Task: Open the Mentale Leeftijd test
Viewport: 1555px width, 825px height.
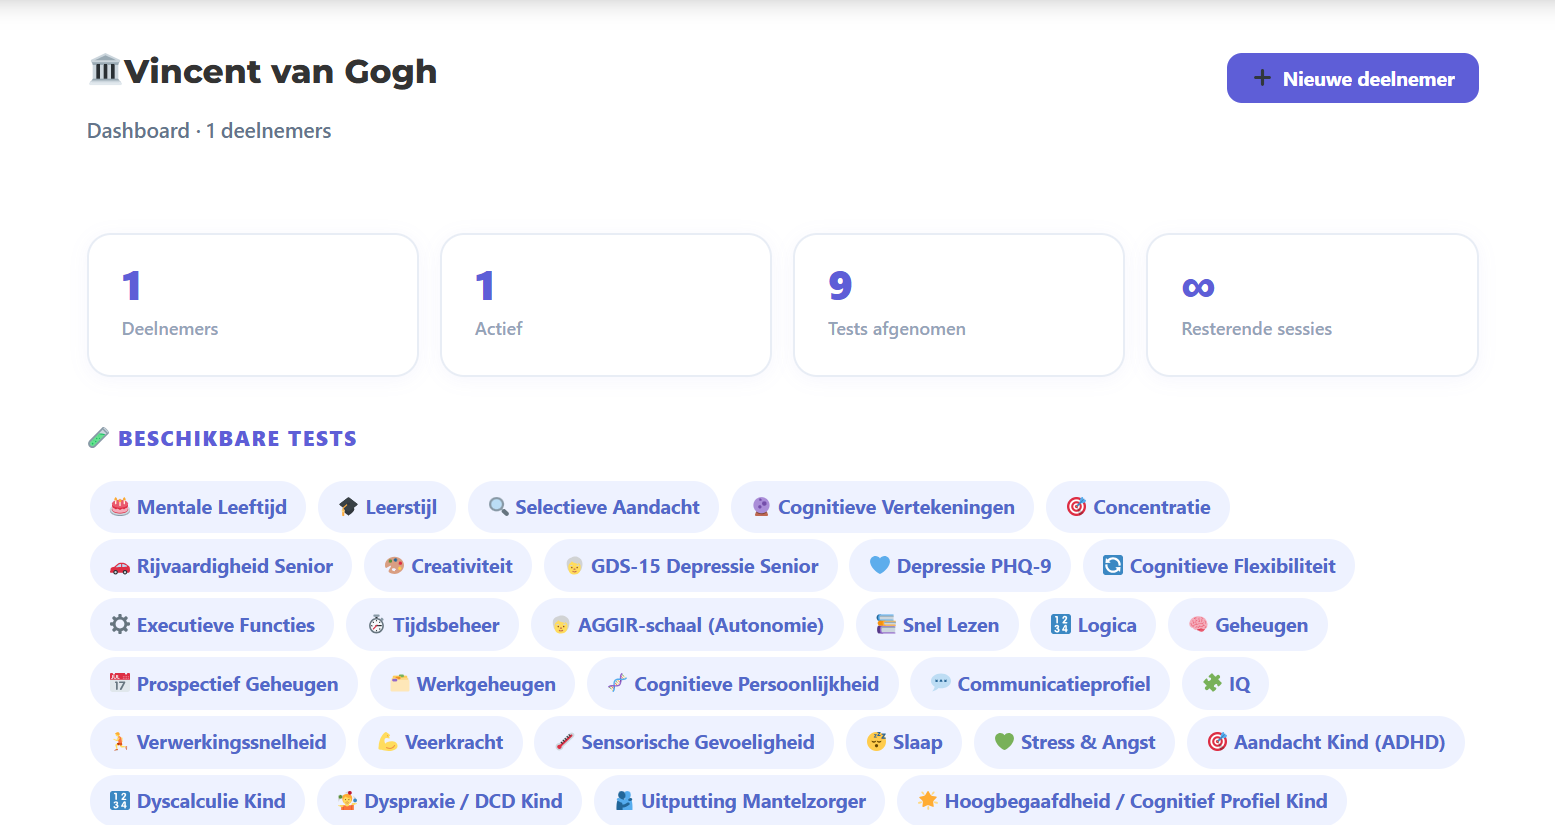Action: [x=198, y=507]
